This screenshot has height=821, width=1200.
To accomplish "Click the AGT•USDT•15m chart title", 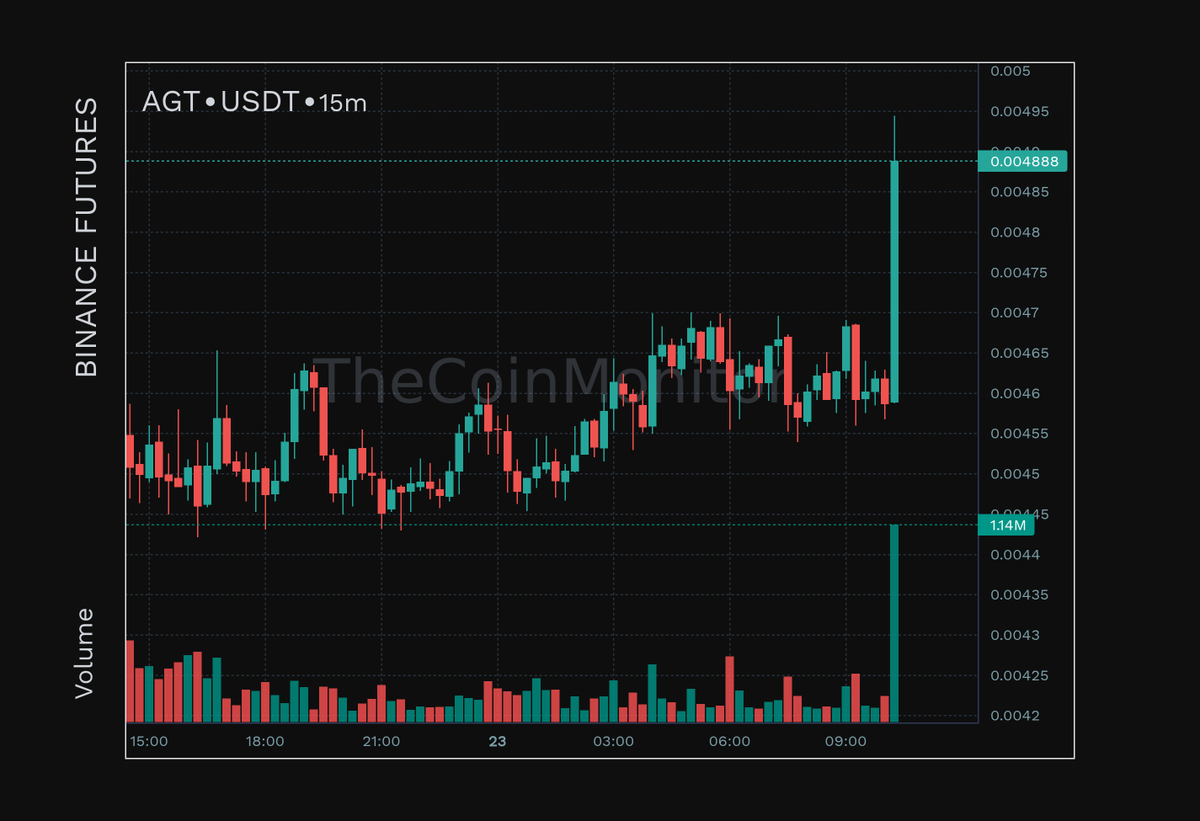I will tap(255, 101).
